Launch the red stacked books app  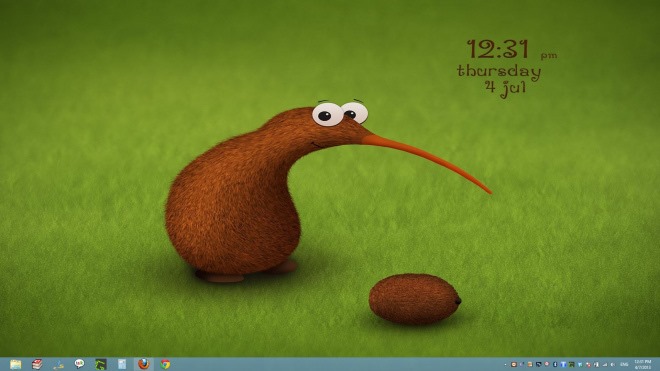pyautogui.click(x=37, y=364)
